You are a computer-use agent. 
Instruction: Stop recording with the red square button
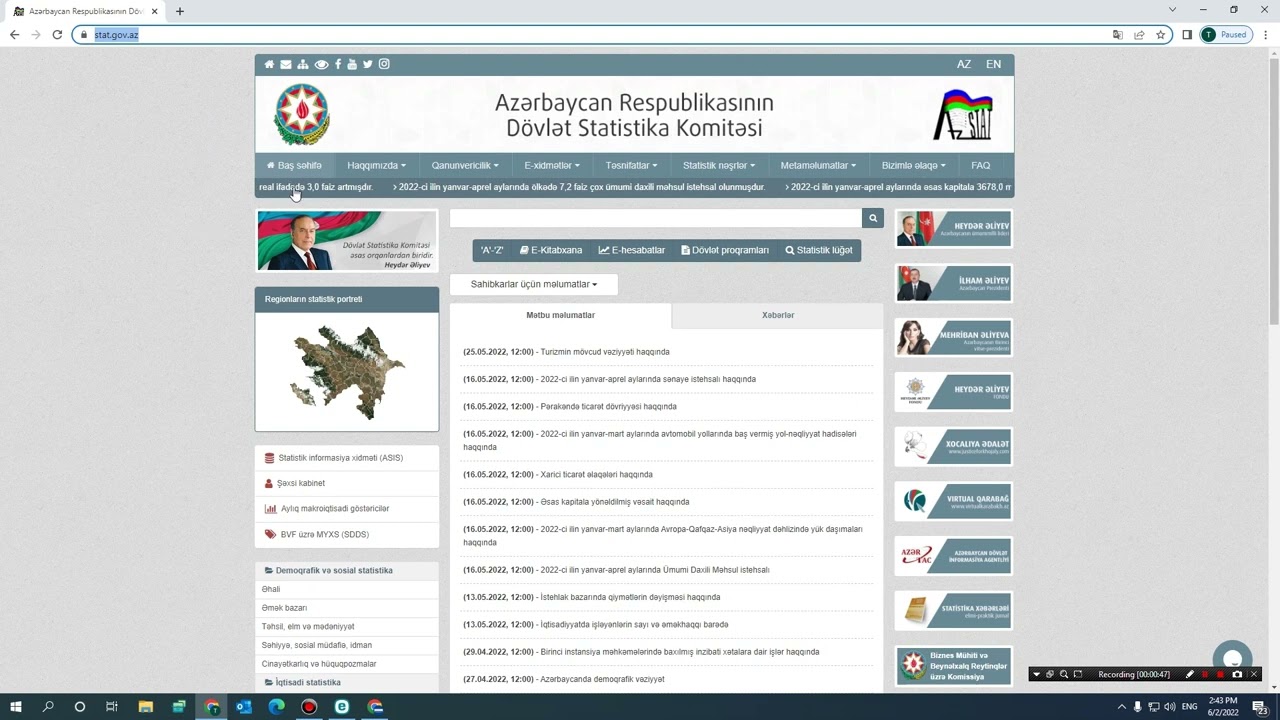[1220, 674]
